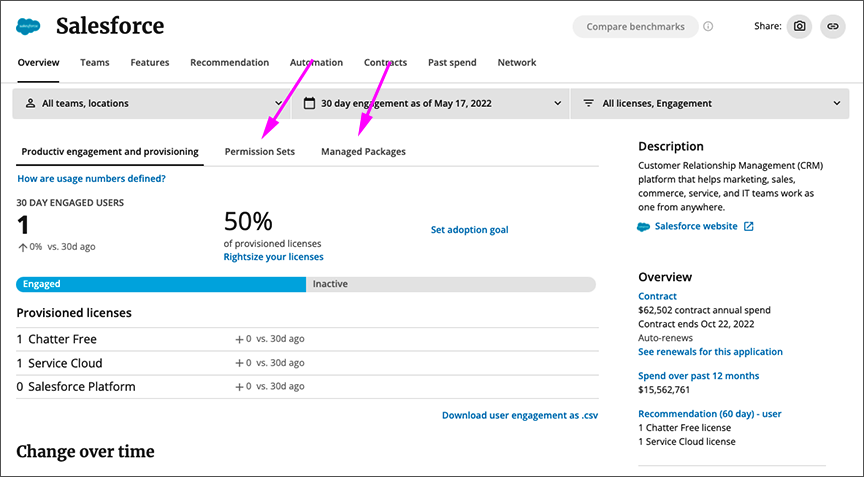Click the Change over time heading

coord(85,452)
